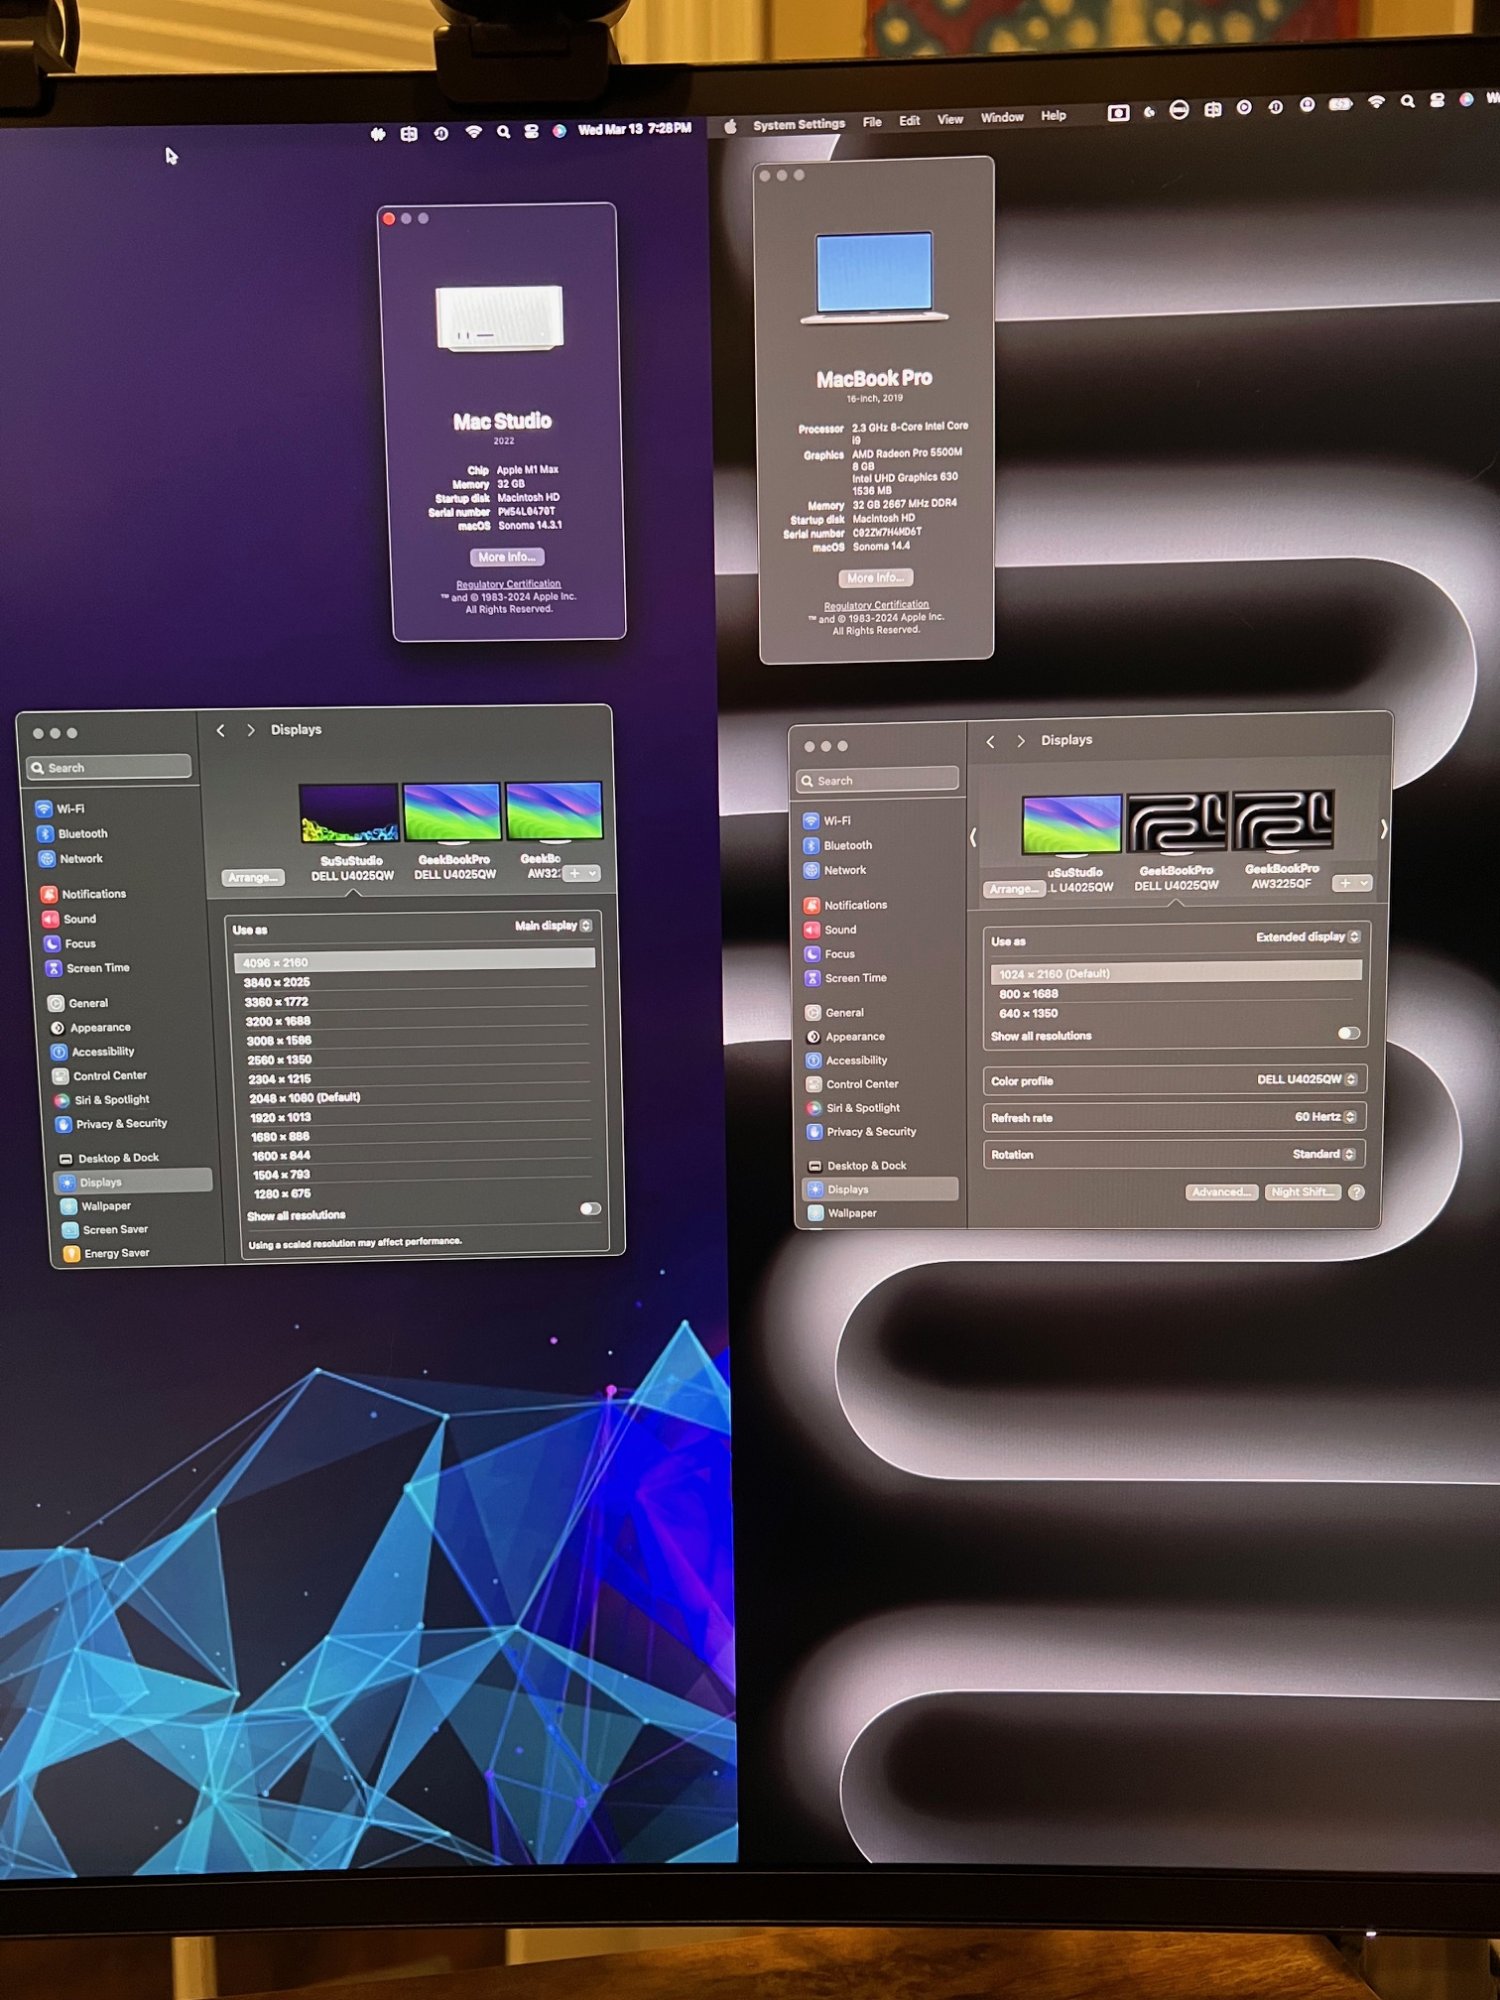Open Desktop & Dock in the right Displays window
Screen dimensions: 1500x2000
click(x=858, y=1166)
